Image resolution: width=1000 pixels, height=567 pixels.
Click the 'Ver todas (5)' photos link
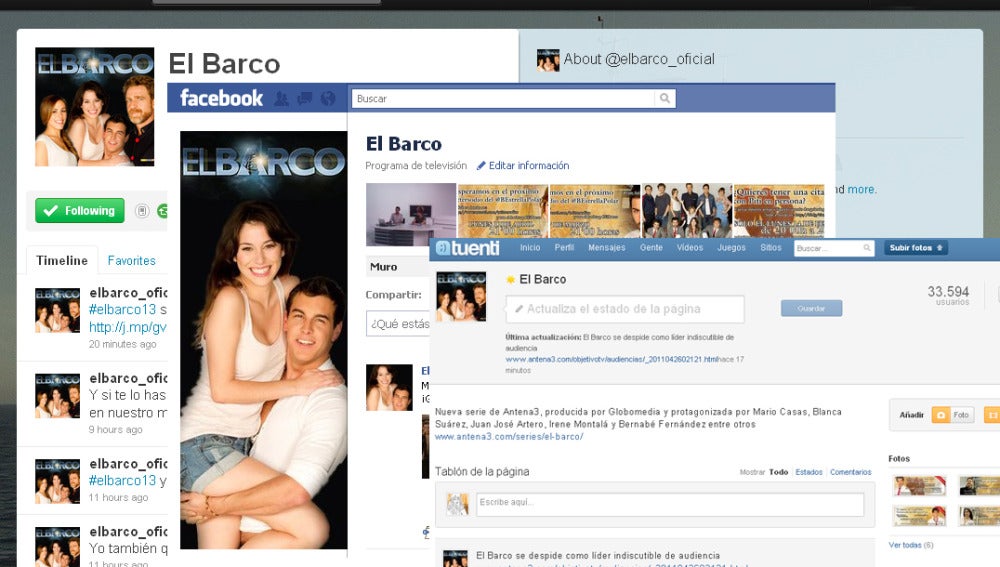point(911,545)
